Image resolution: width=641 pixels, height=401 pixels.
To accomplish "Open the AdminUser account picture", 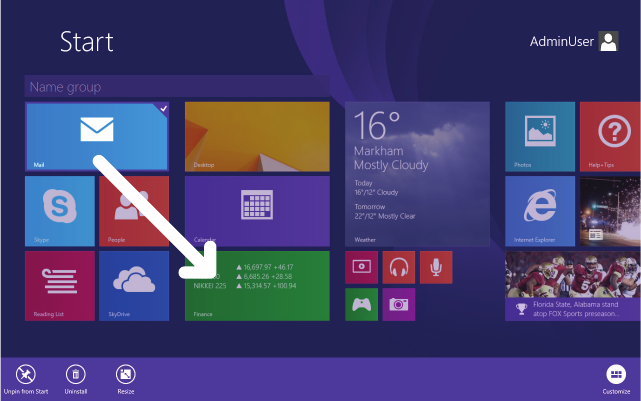I will (x=608, y=41).
